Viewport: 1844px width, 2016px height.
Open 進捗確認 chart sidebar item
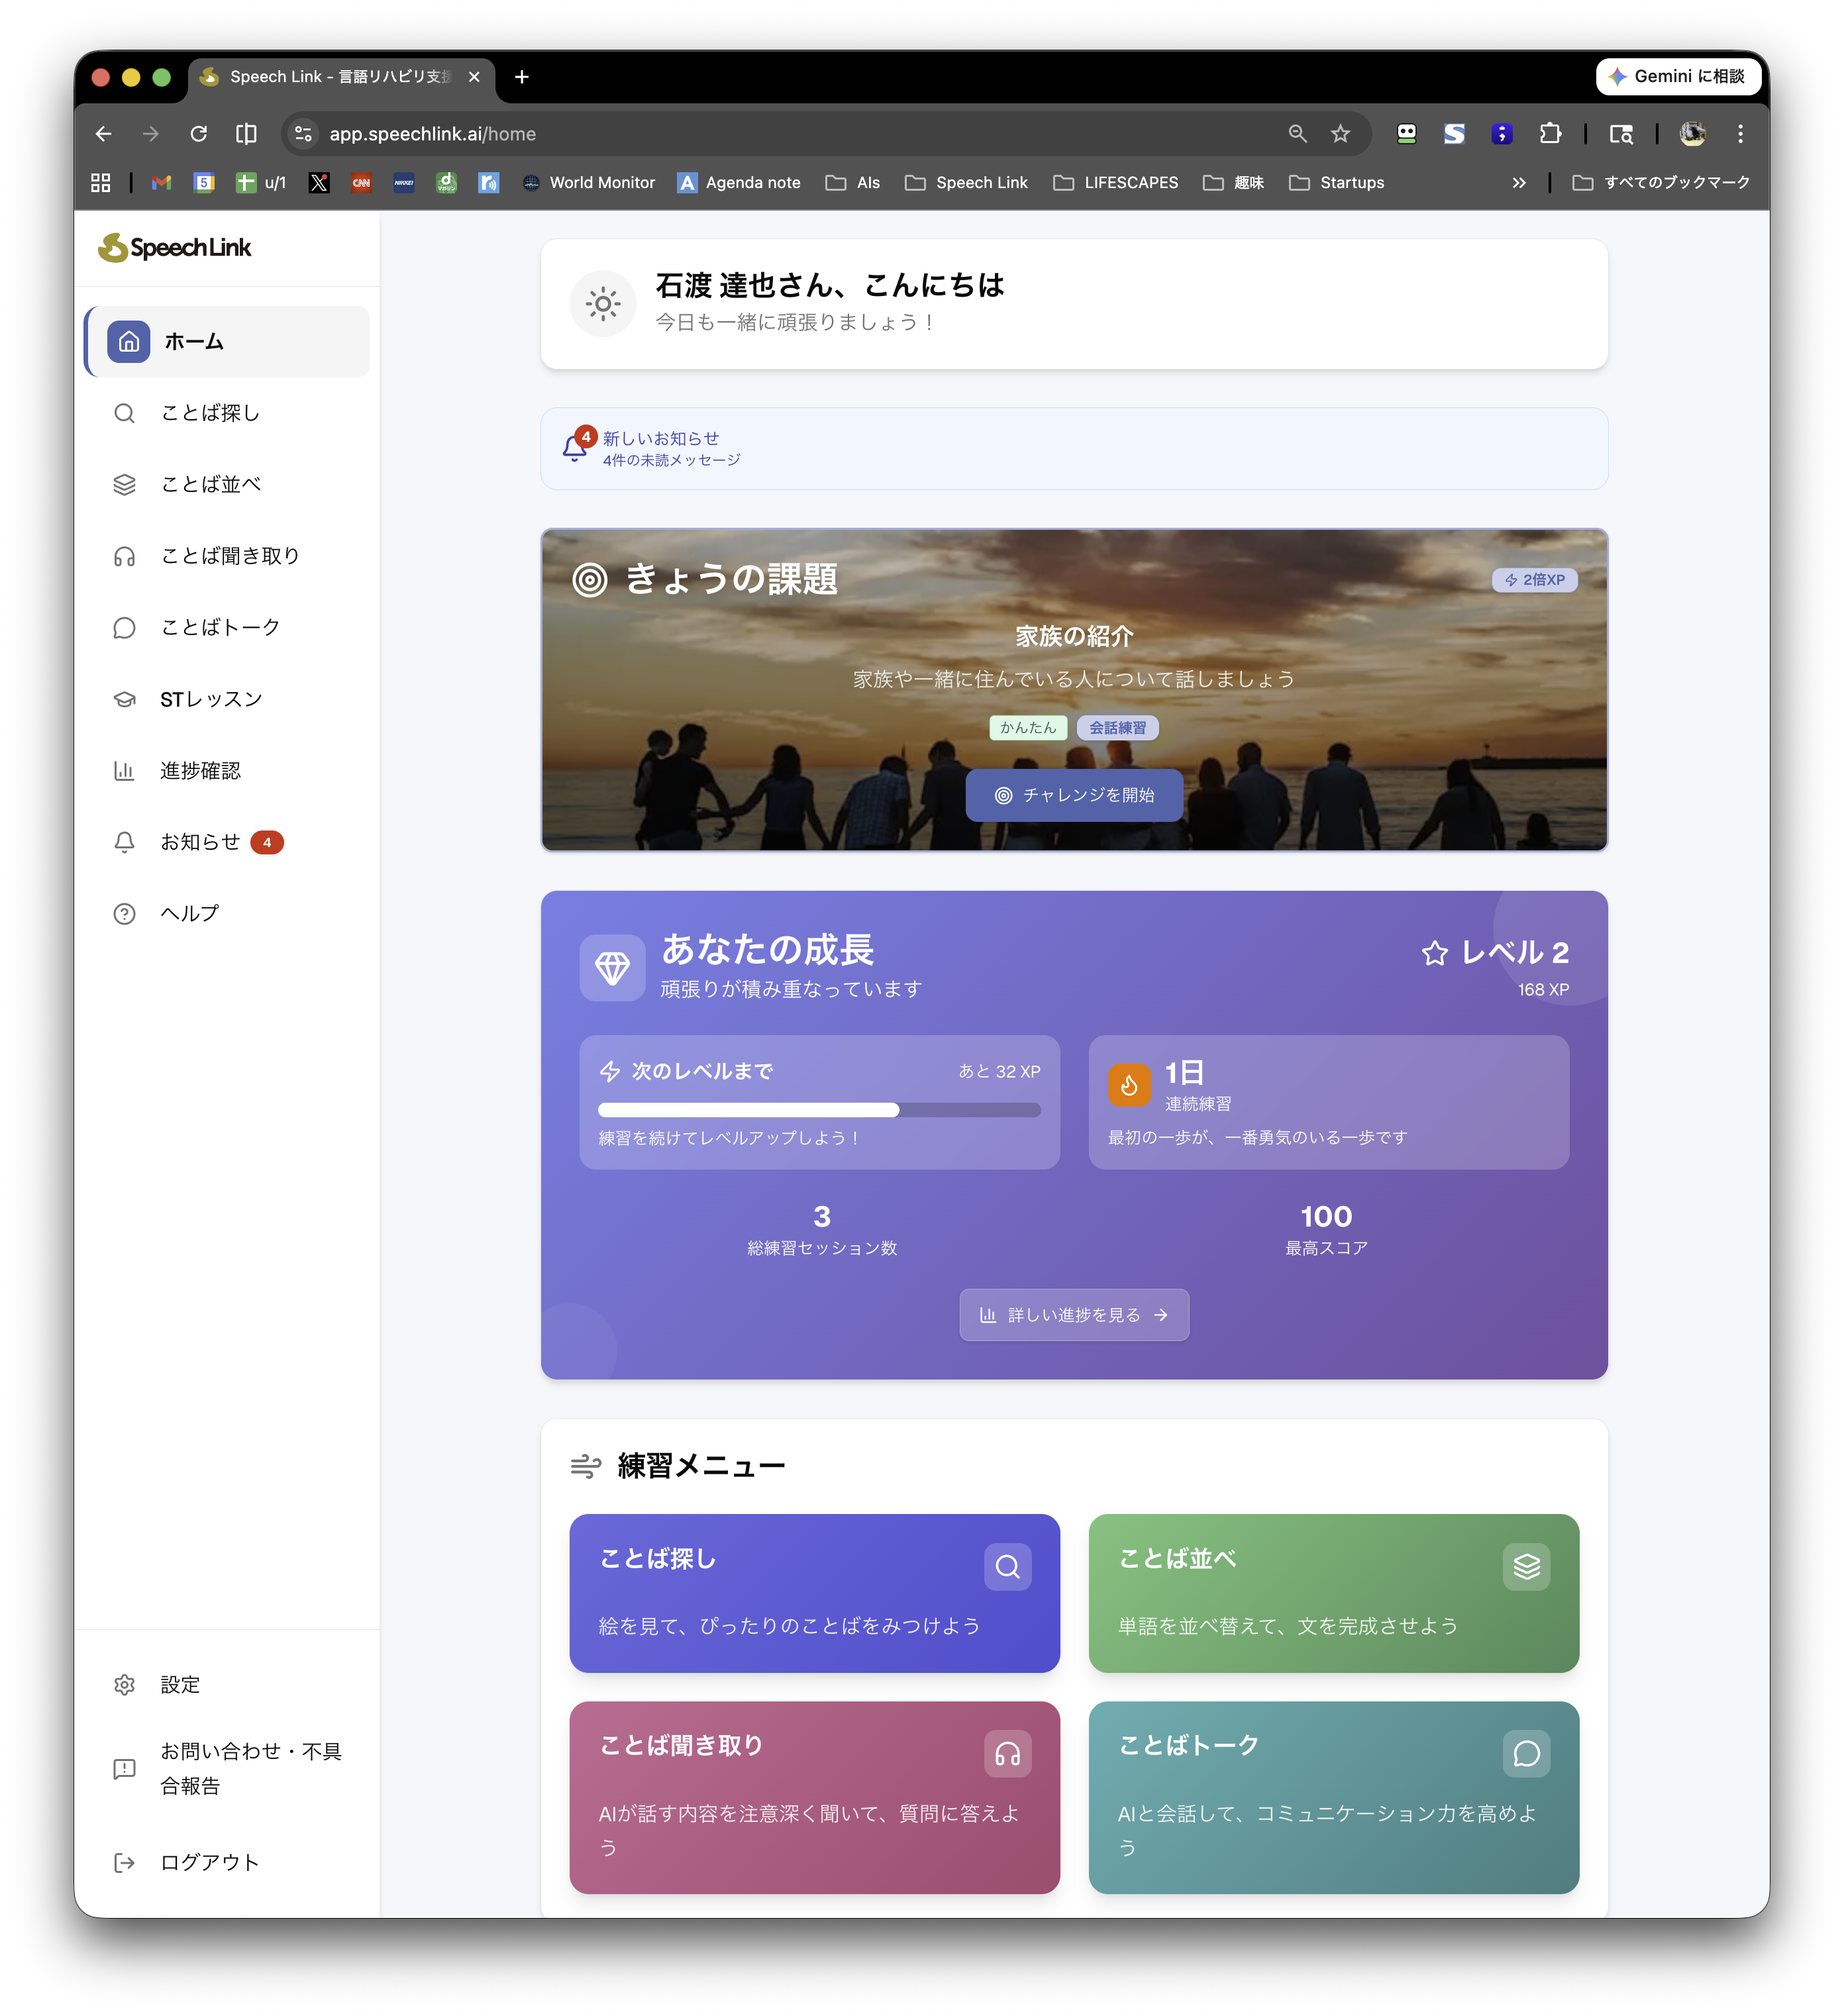[x=227, y=771]
